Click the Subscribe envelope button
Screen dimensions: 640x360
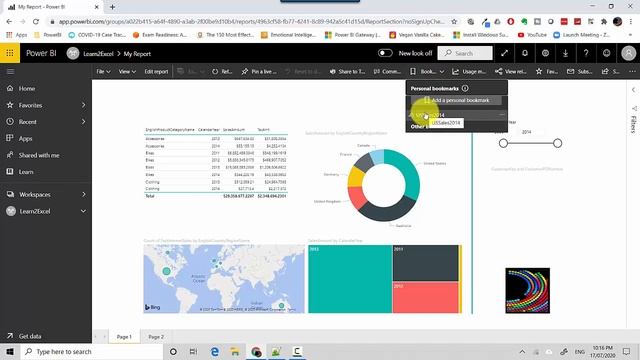580,71
